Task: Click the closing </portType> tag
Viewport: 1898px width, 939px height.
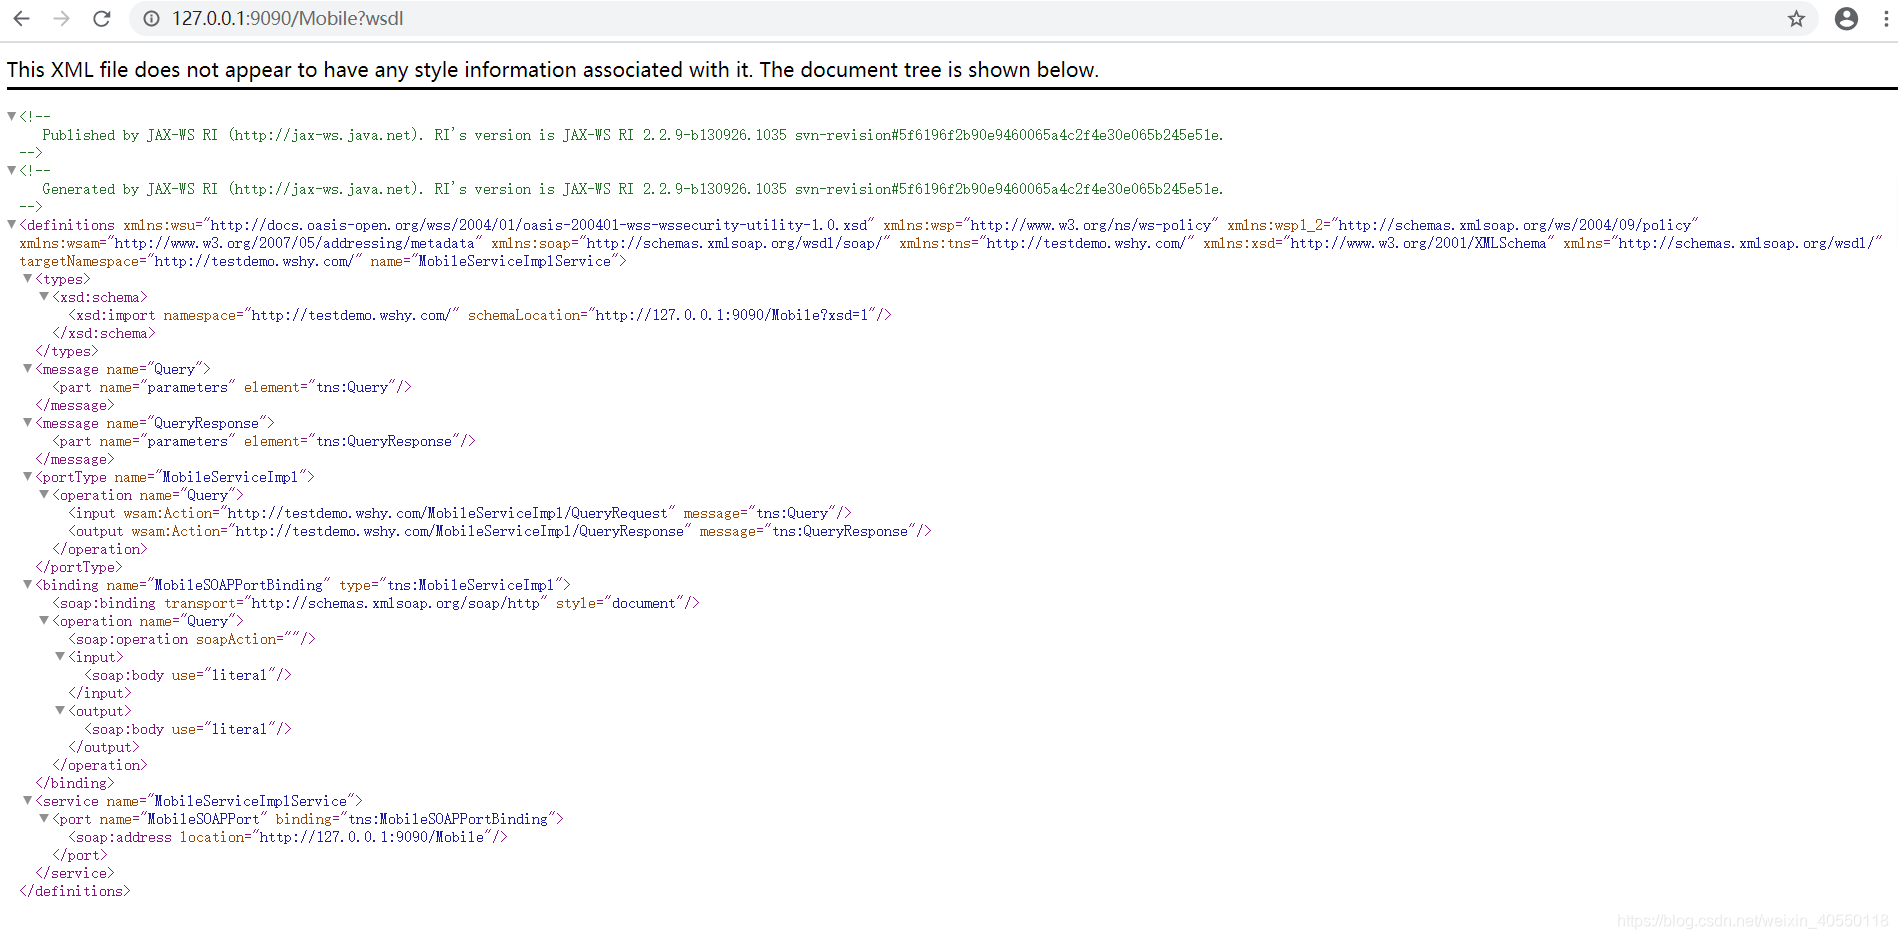Action: pos(79,567)
